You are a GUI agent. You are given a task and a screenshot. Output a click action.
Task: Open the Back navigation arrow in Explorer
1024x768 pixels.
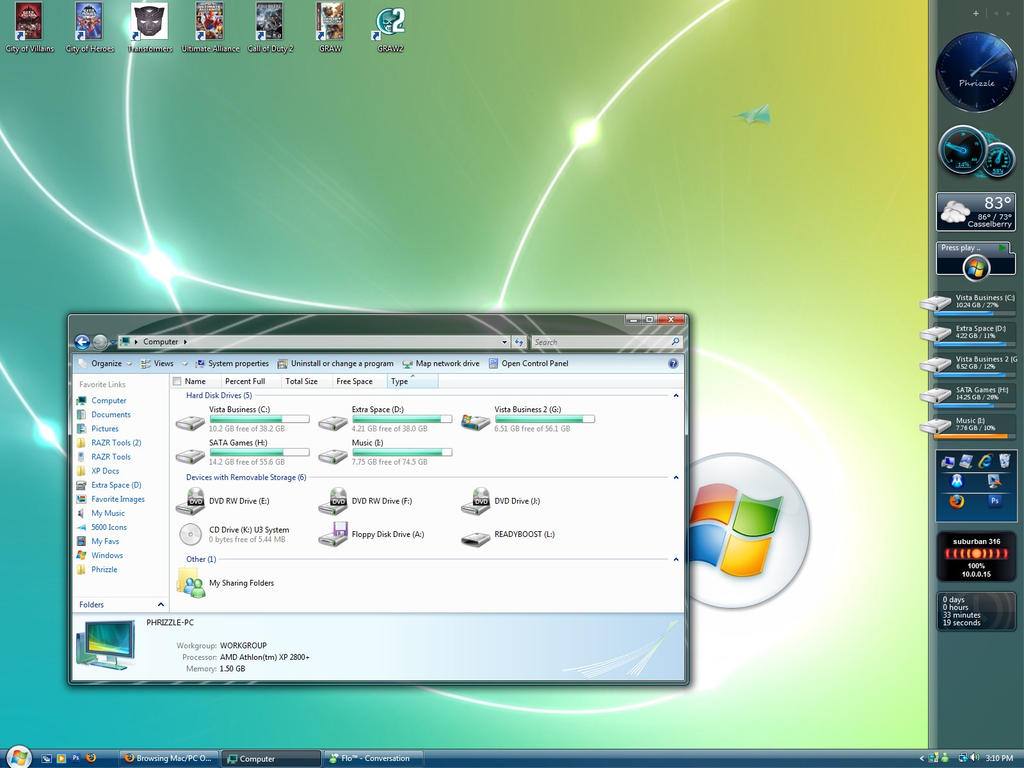(83, 341)
